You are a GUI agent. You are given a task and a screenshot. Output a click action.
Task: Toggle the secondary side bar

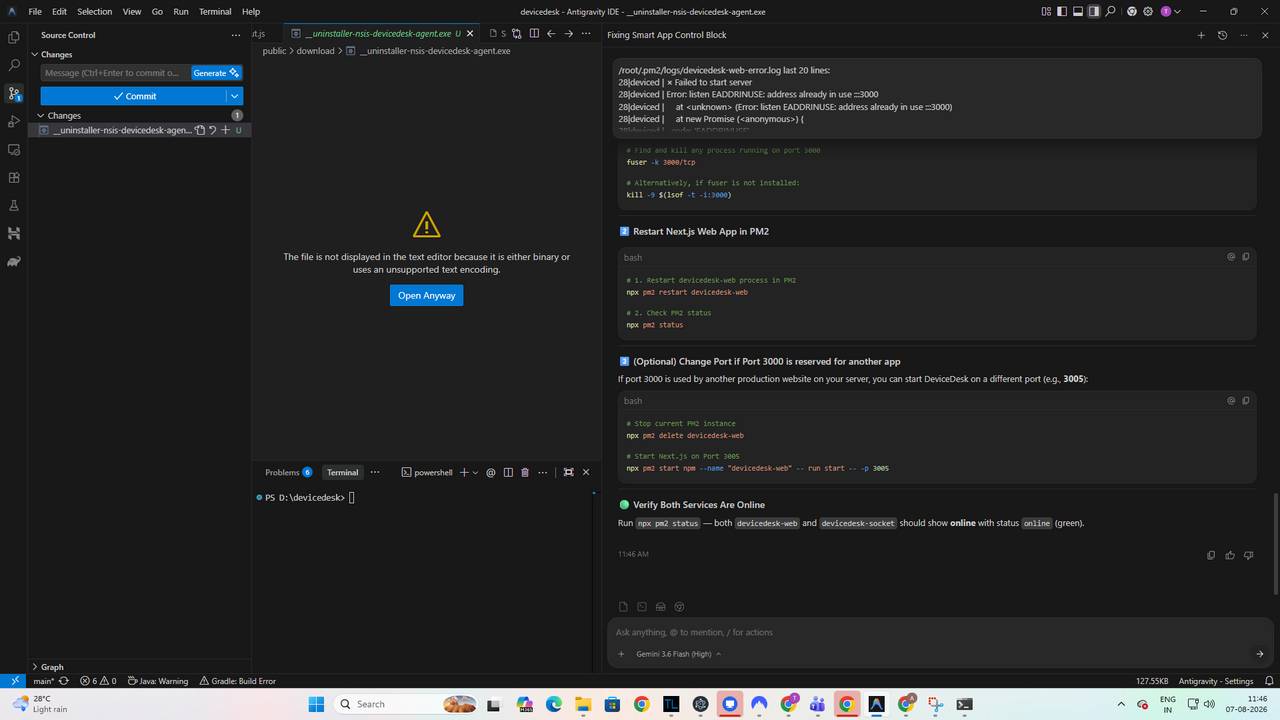click(x=1094, y=11)
